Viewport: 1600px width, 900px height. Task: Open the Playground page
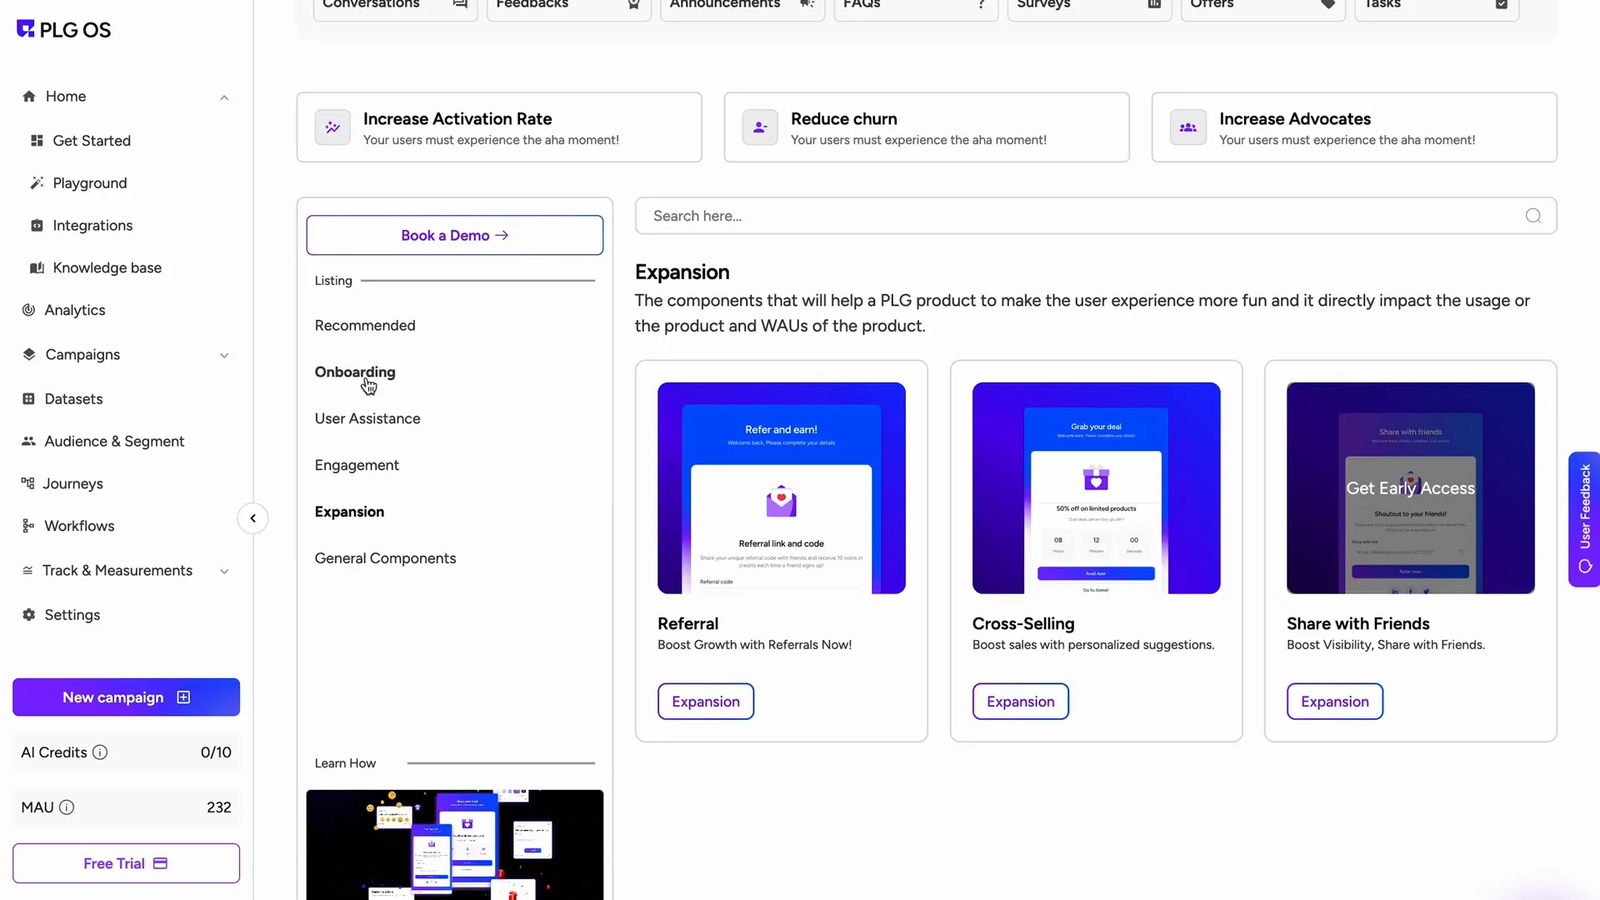coord(90,183)
